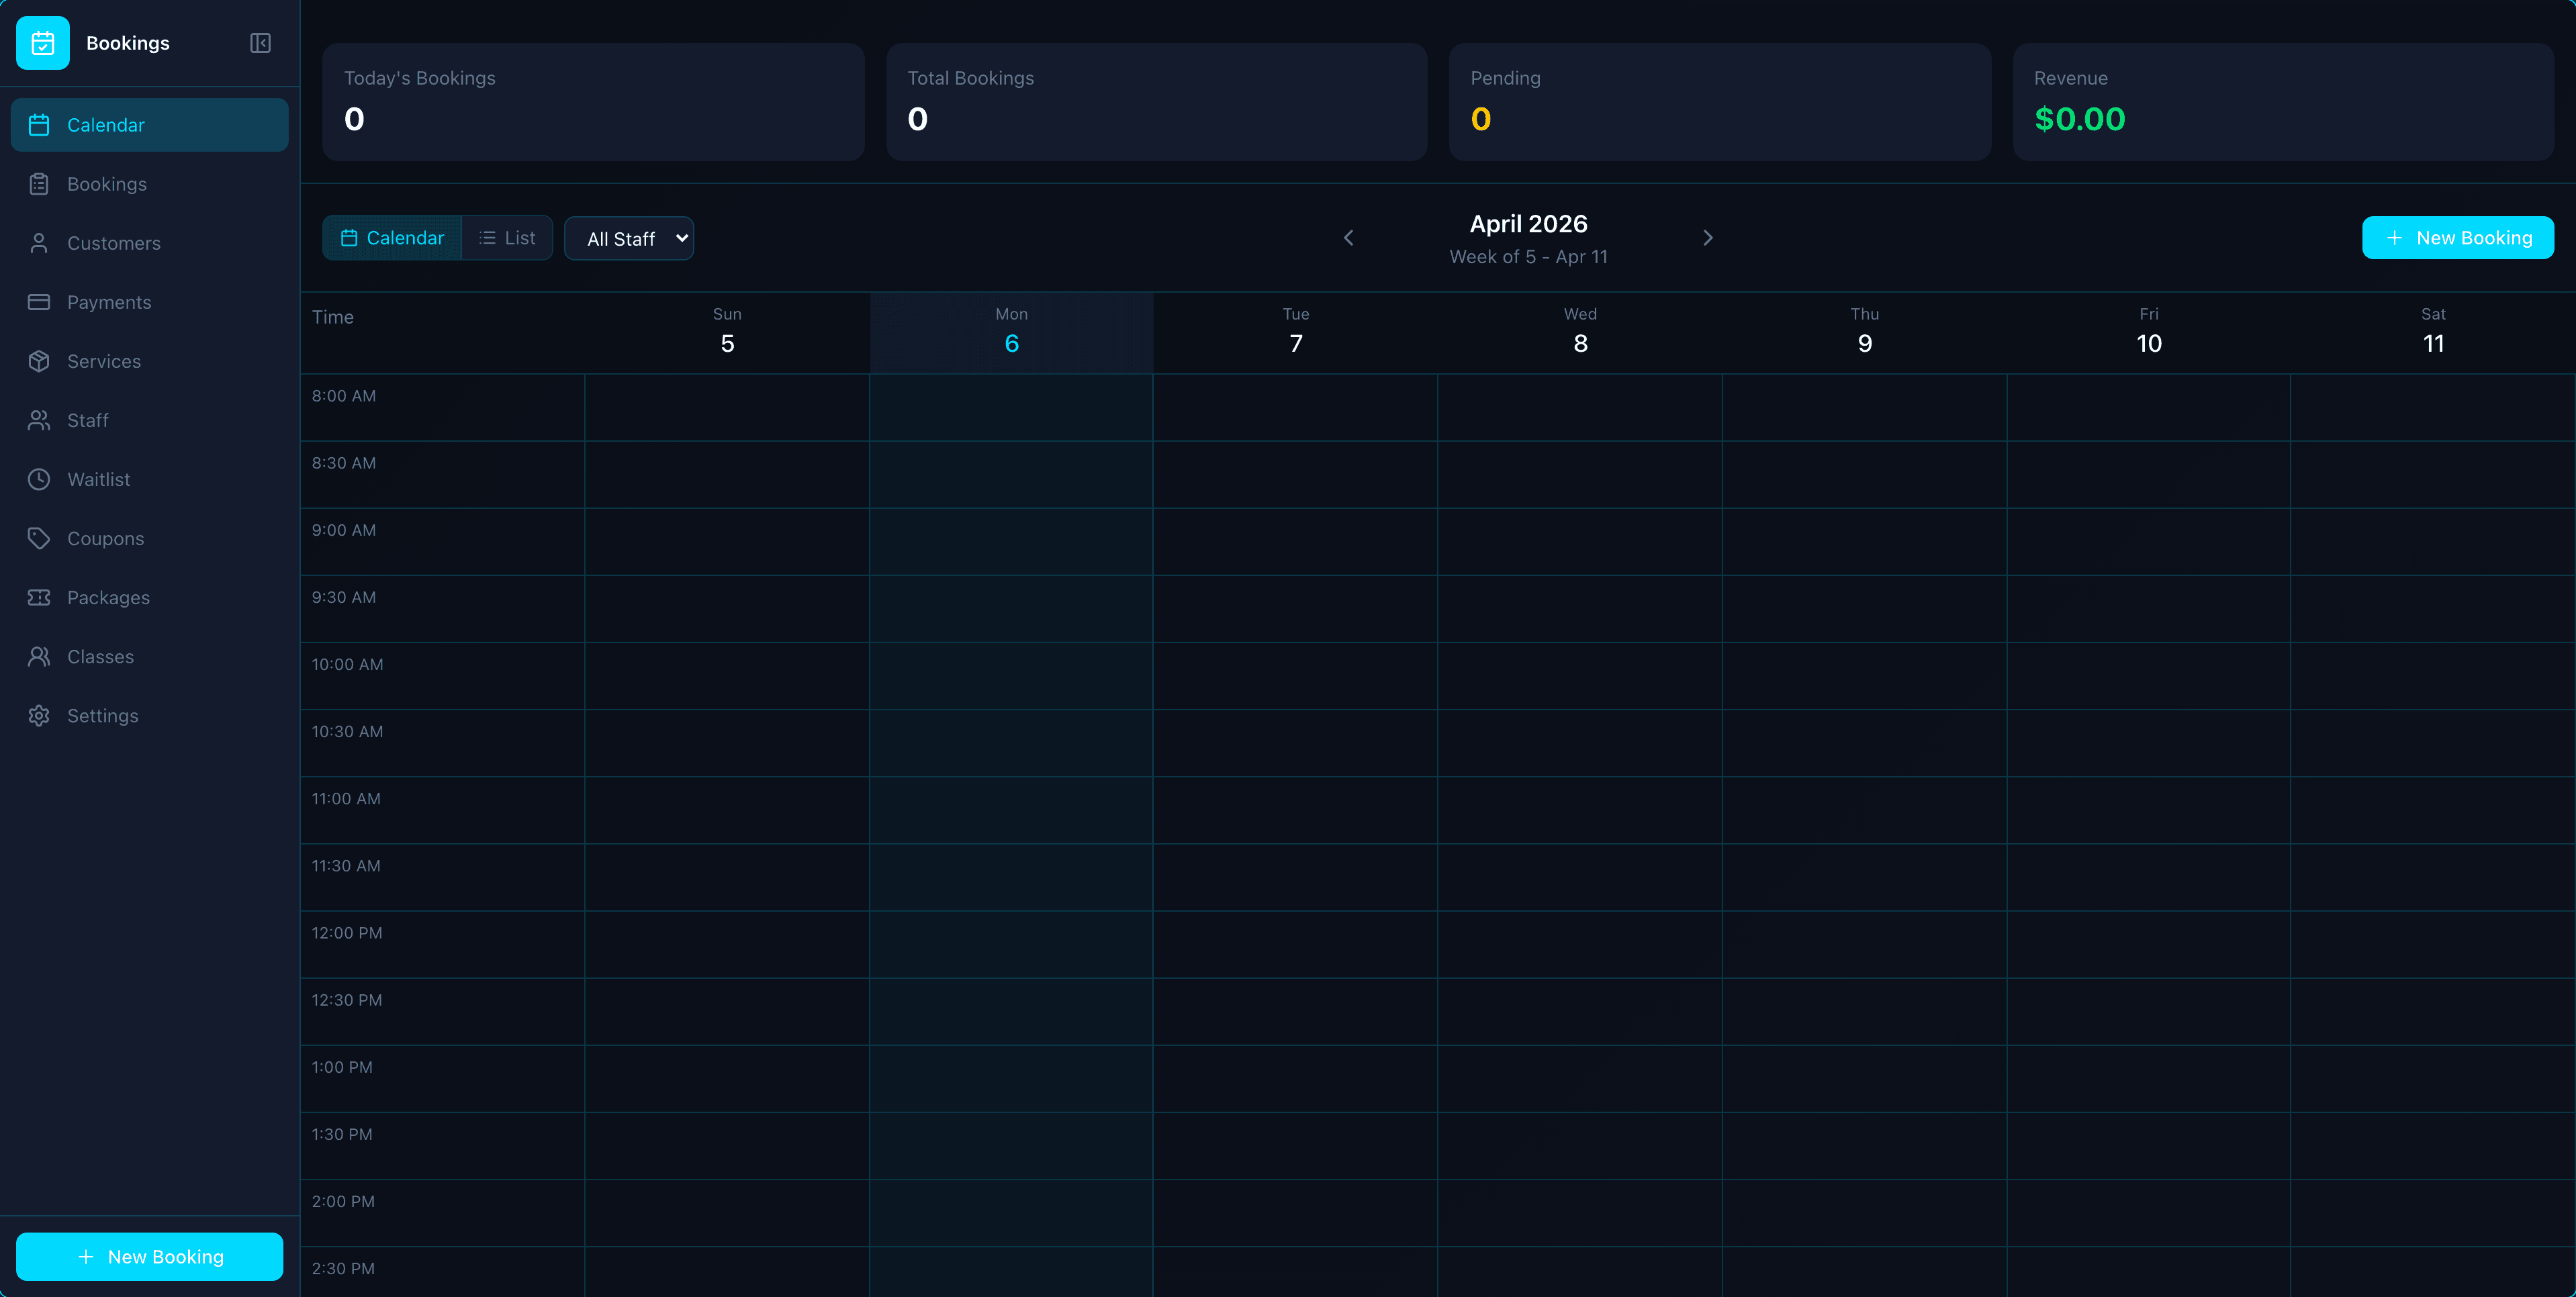2576x1297 pixels.
Task: Switch view to List mode
Action: tap(507, 237)
